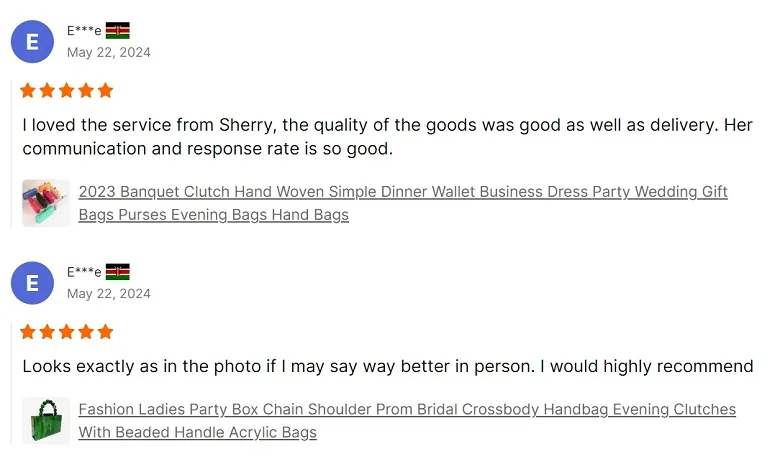Click the last star of the second review rating
The height and width of the screenshot is (459, 780).
105,332
